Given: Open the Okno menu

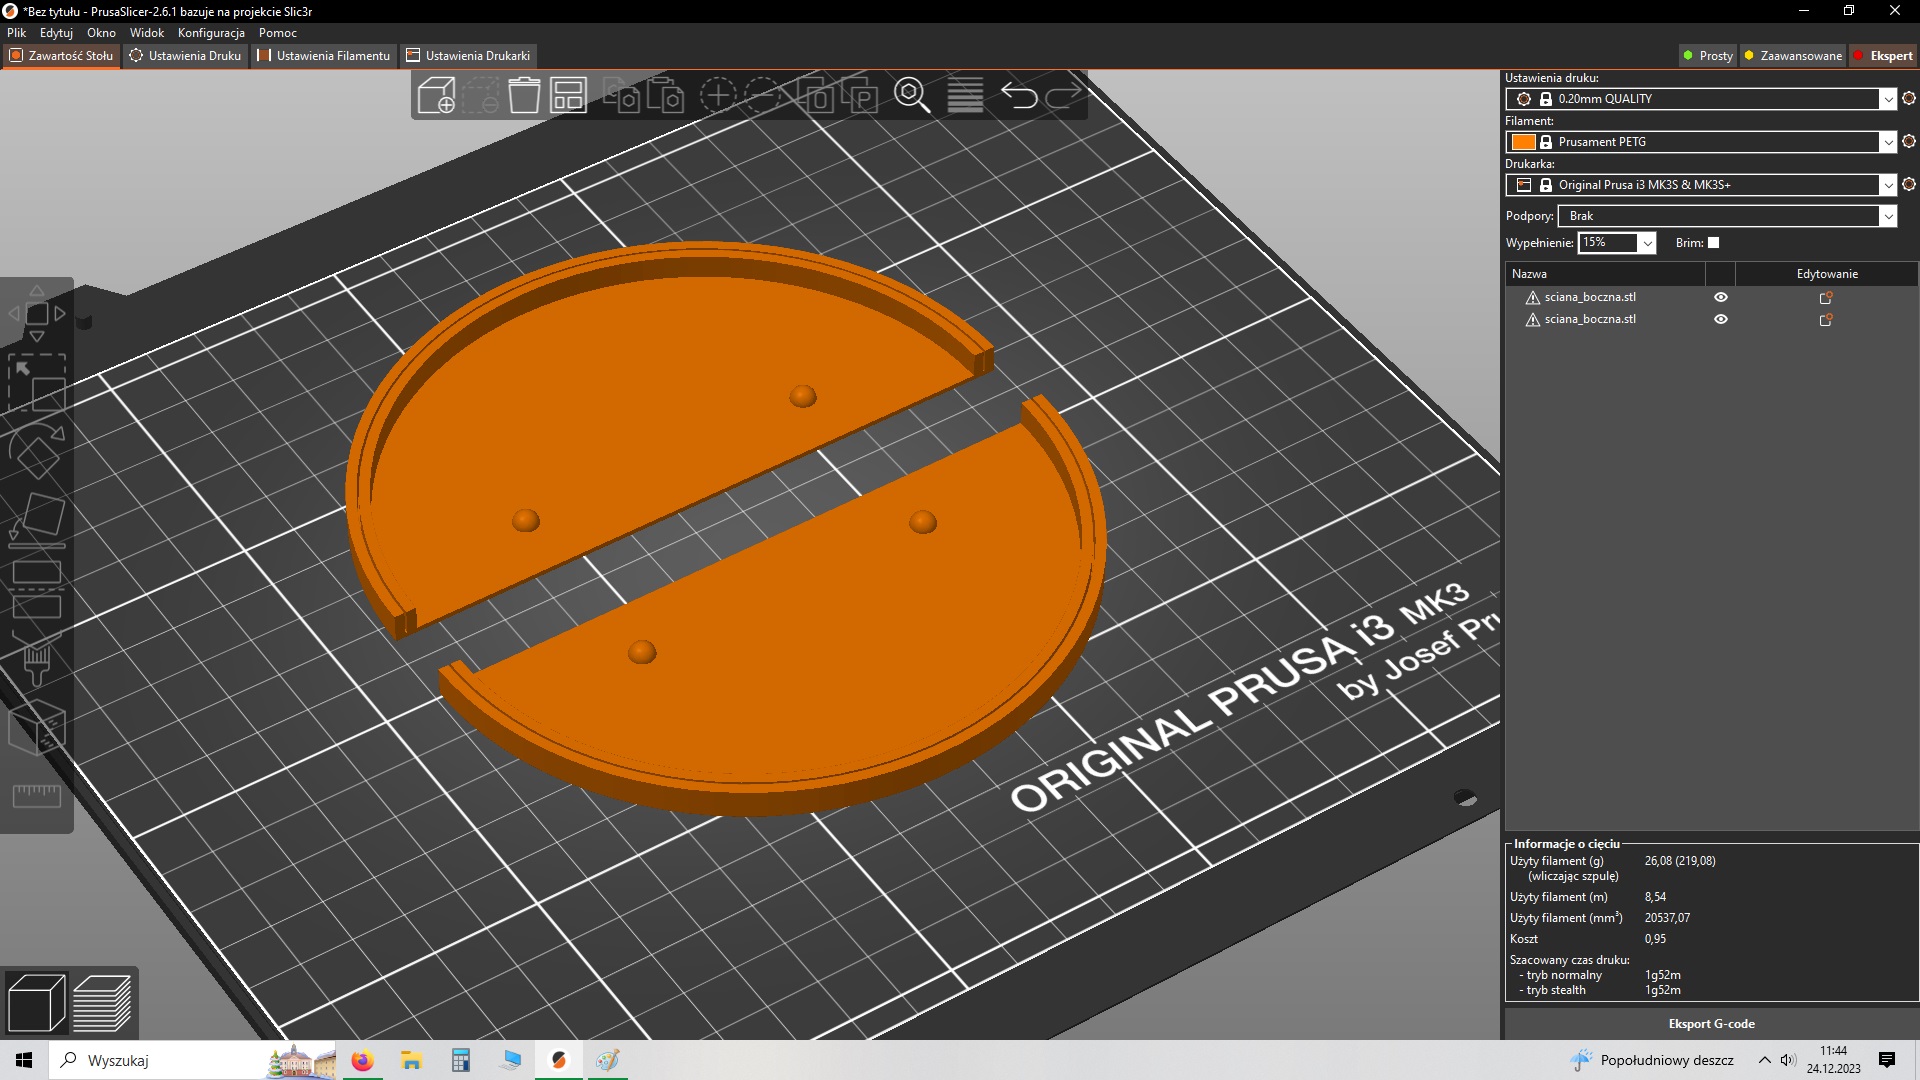Looking at the screenshot, I should 101,33.
